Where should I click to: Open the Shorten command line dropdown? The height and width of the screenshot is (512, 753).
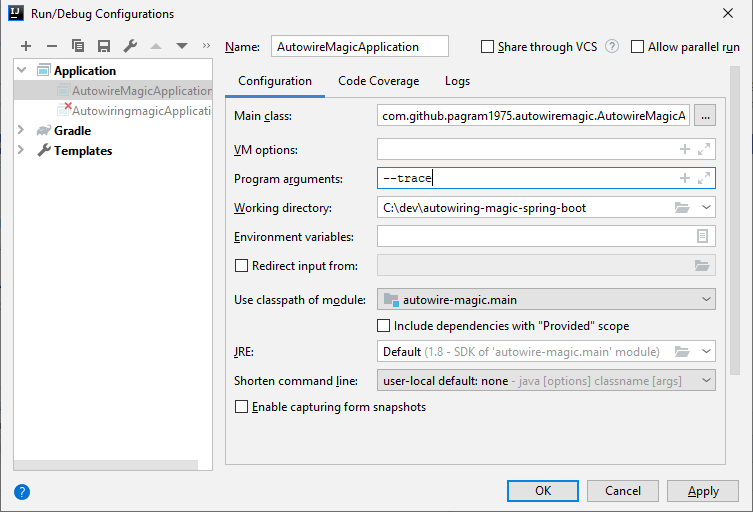[546, 380]
